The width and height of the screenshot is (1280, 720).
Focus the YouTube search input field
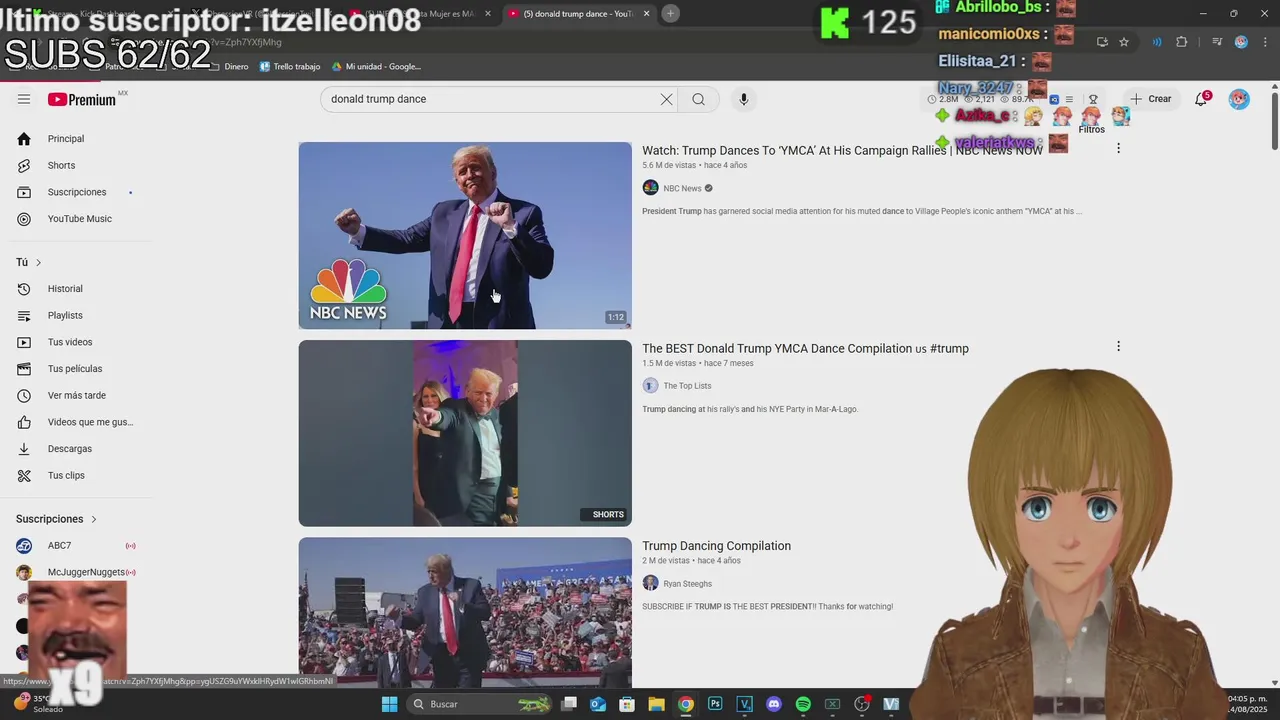coord(490,99)
